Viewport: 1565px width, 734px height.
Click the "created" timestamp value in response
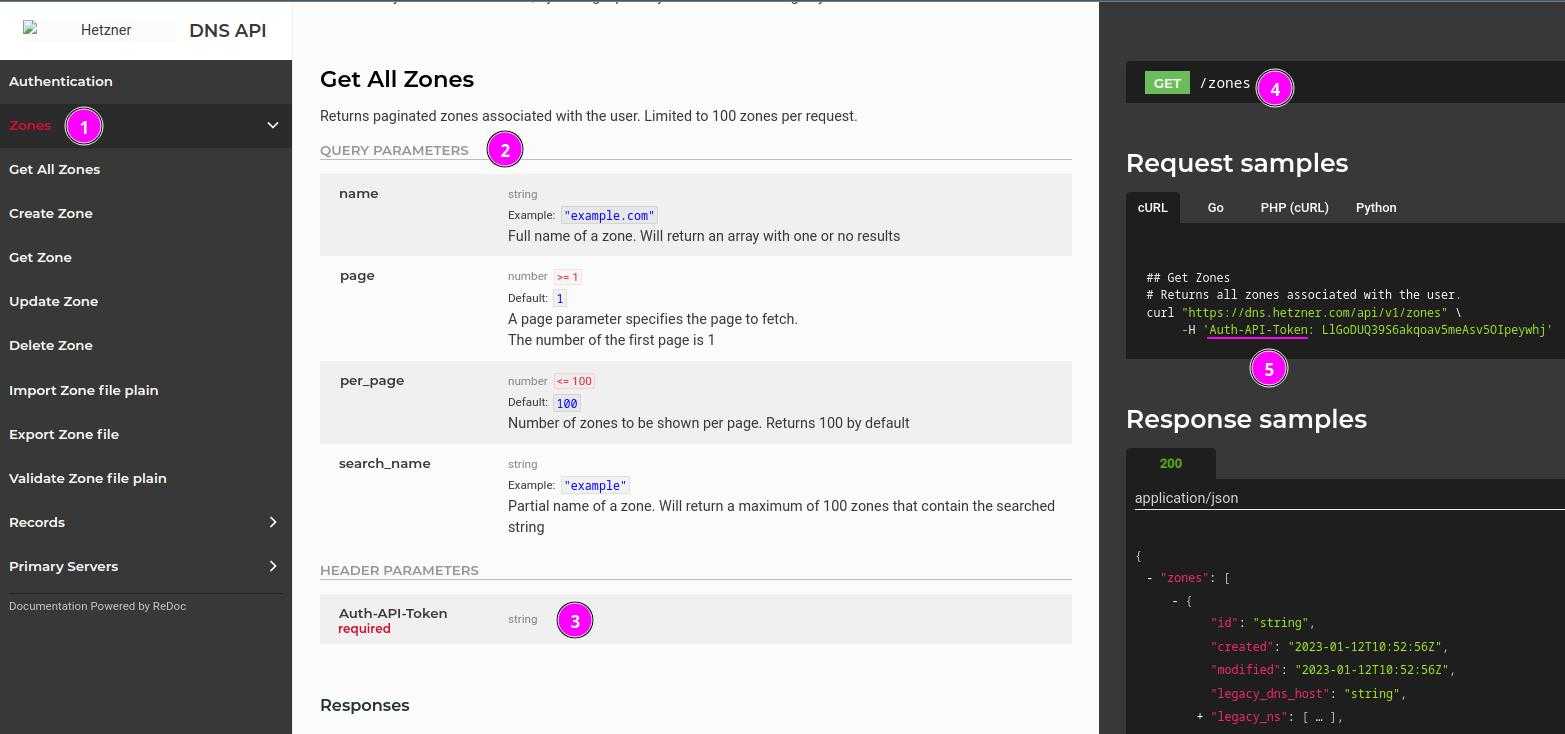click(1365, 647)
